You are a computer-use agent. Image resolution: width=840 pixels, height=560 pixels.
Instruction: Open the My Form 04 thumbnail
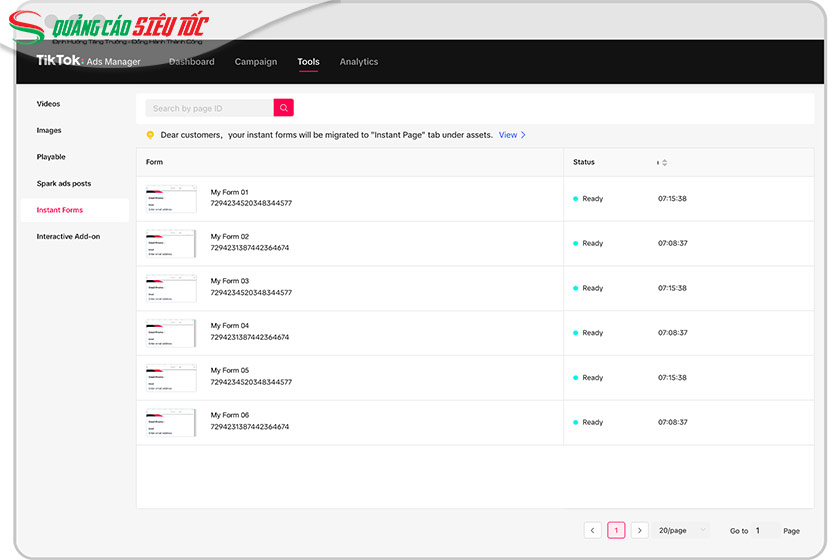171,332
